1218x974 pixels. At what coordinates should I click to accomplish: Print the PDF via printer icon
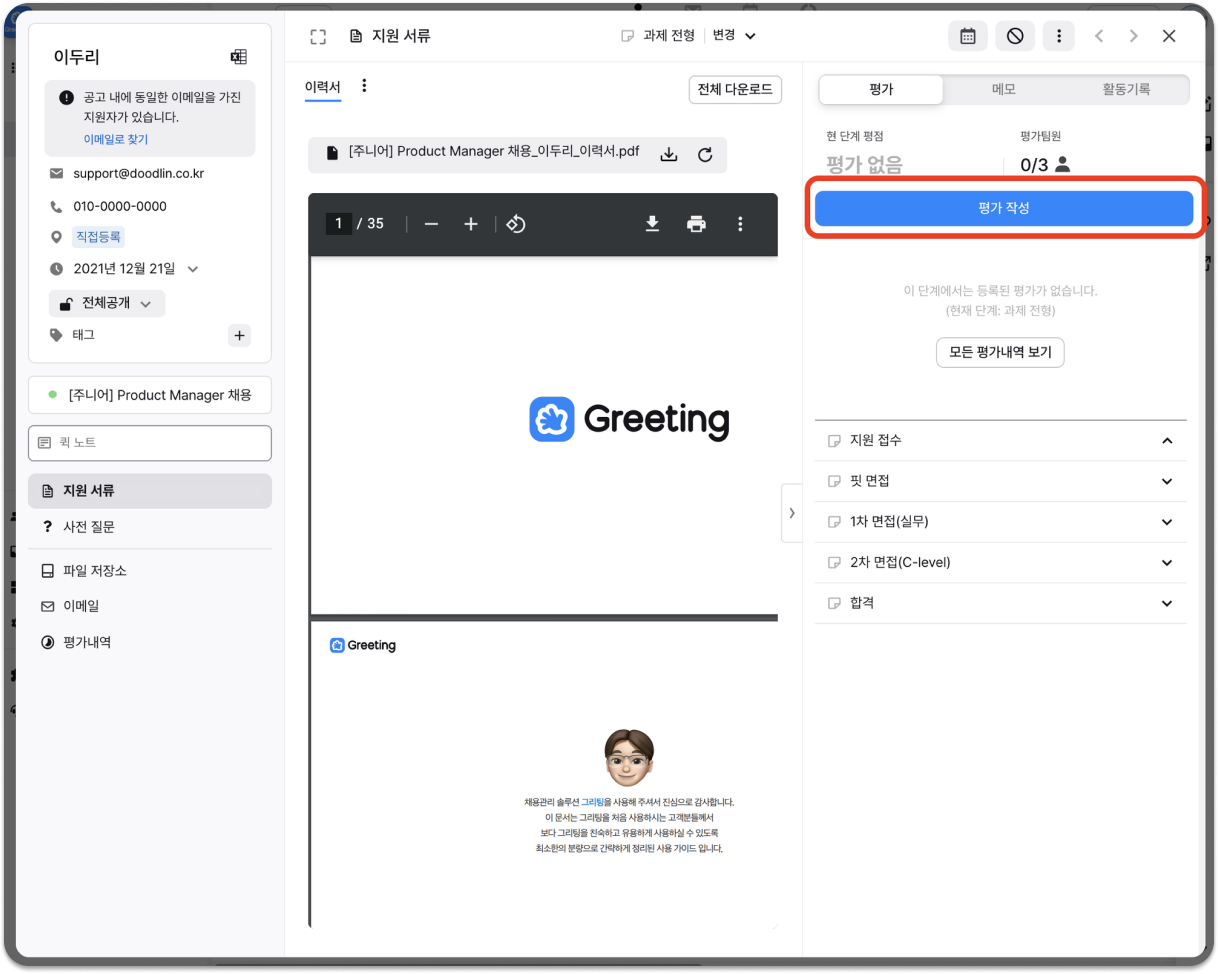[x=696, y=224]
